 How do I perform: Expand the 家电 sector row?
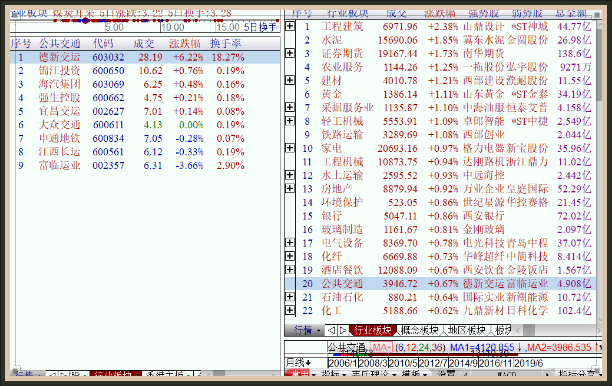tap(290, 148)
